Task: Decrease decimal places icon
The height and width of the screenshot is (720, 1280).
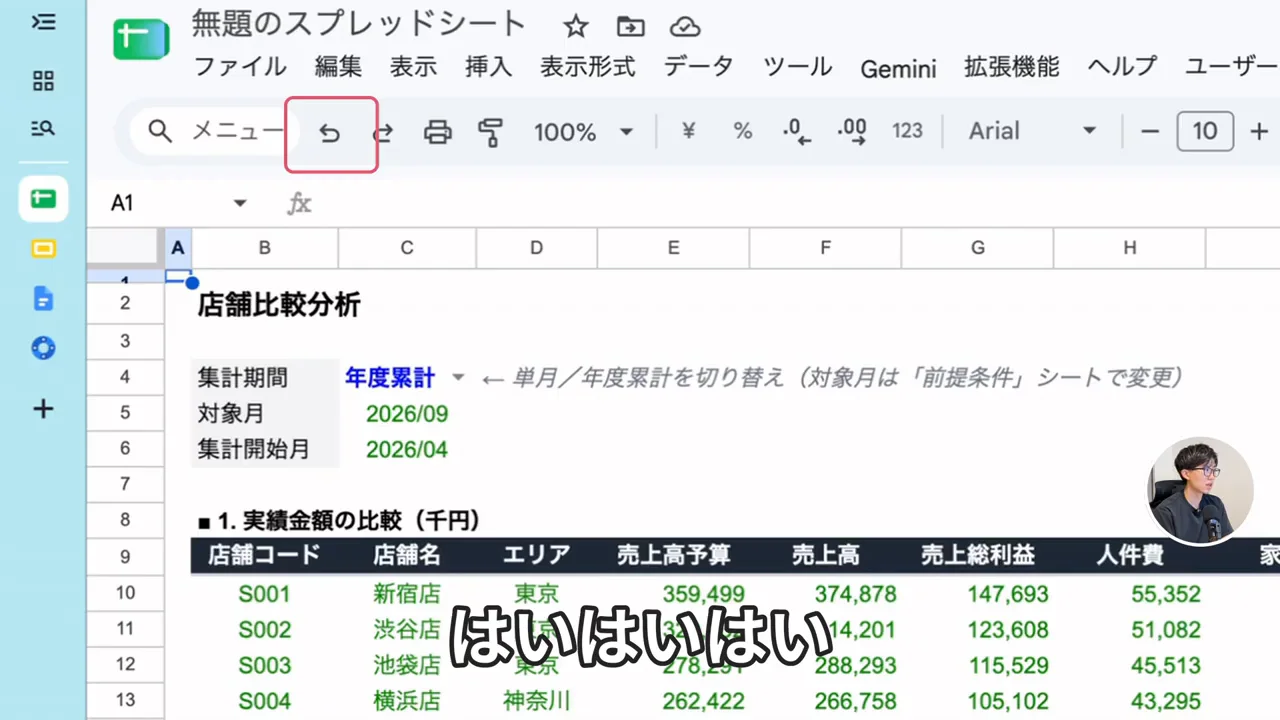Action: (797, 132)
